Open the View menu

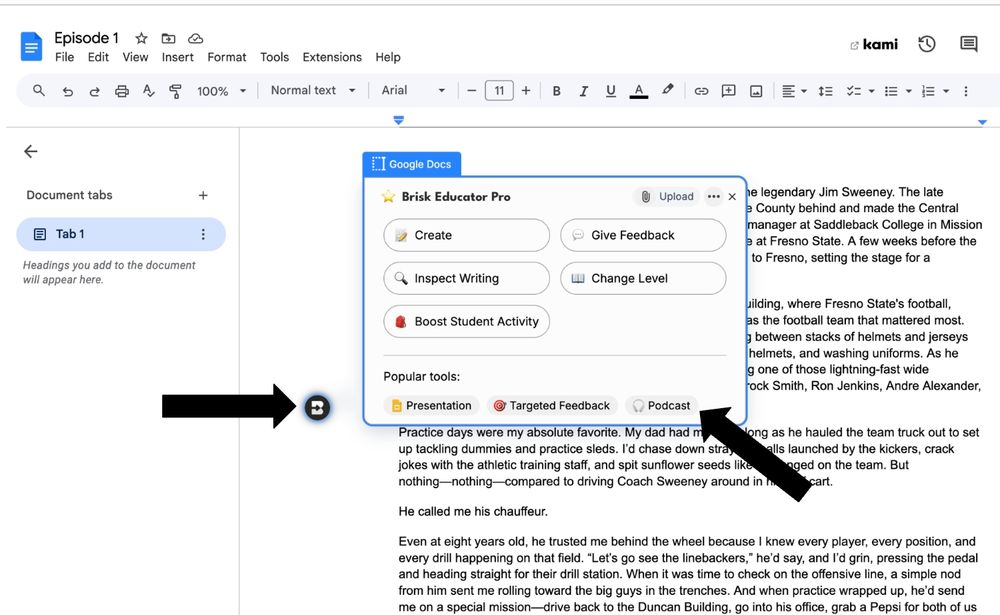(x=135, y=57)
